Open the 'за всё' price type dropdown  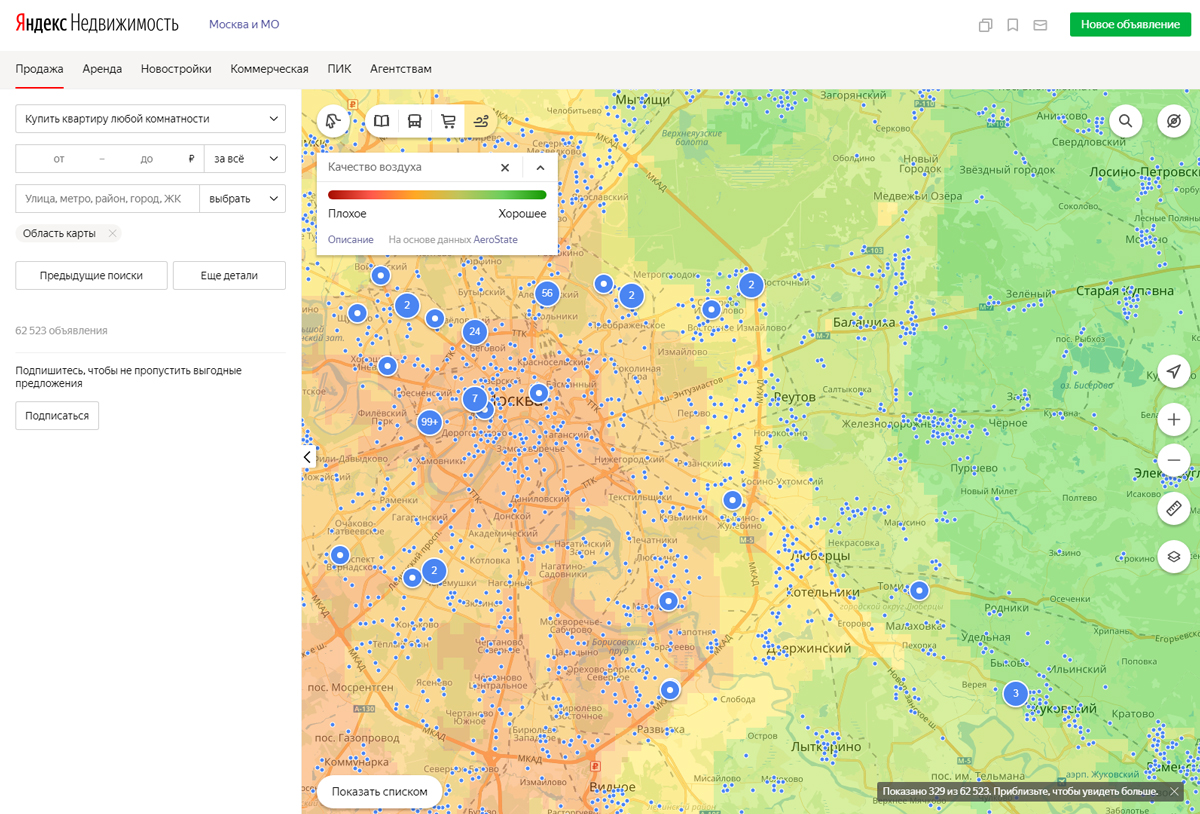tap(245, 159)
